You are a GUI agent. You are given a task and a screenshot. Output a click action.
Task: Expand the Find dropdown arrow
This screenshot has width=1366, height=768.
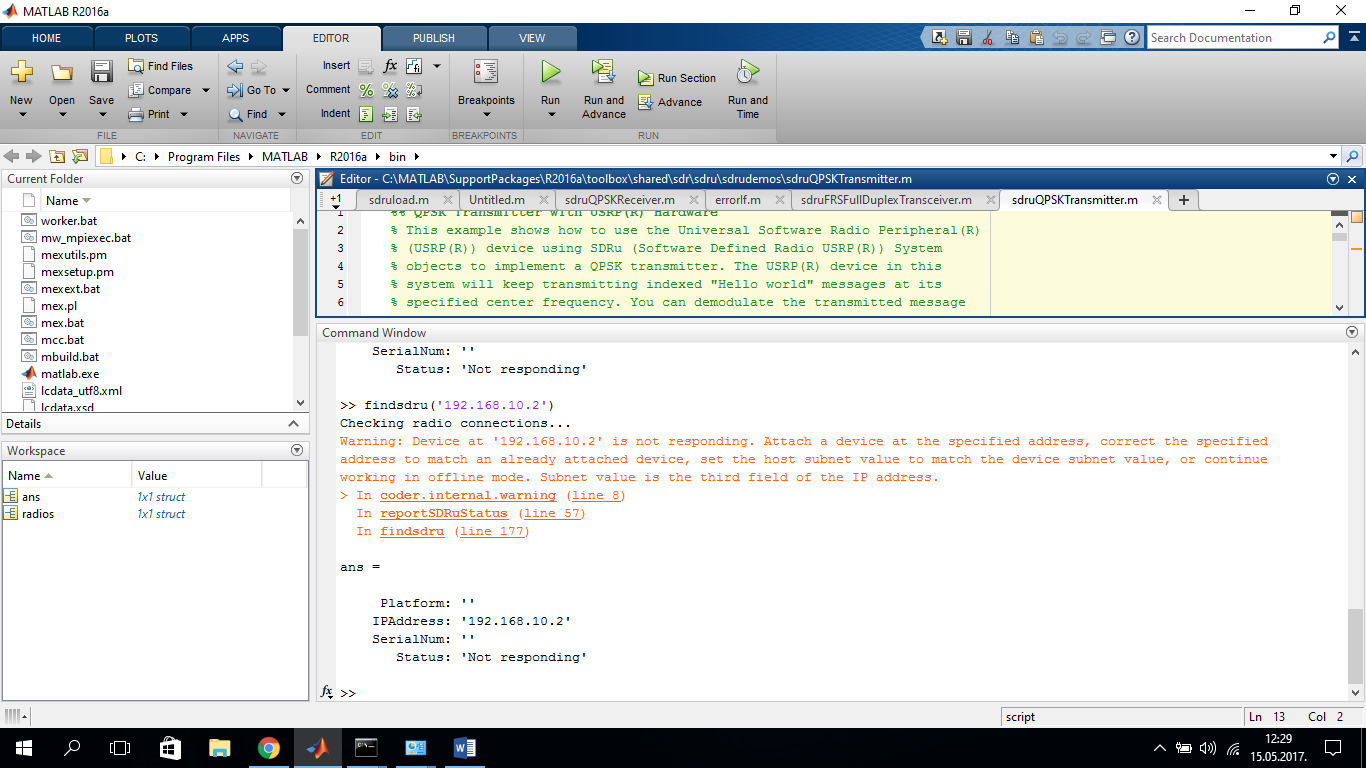point(282,114)
